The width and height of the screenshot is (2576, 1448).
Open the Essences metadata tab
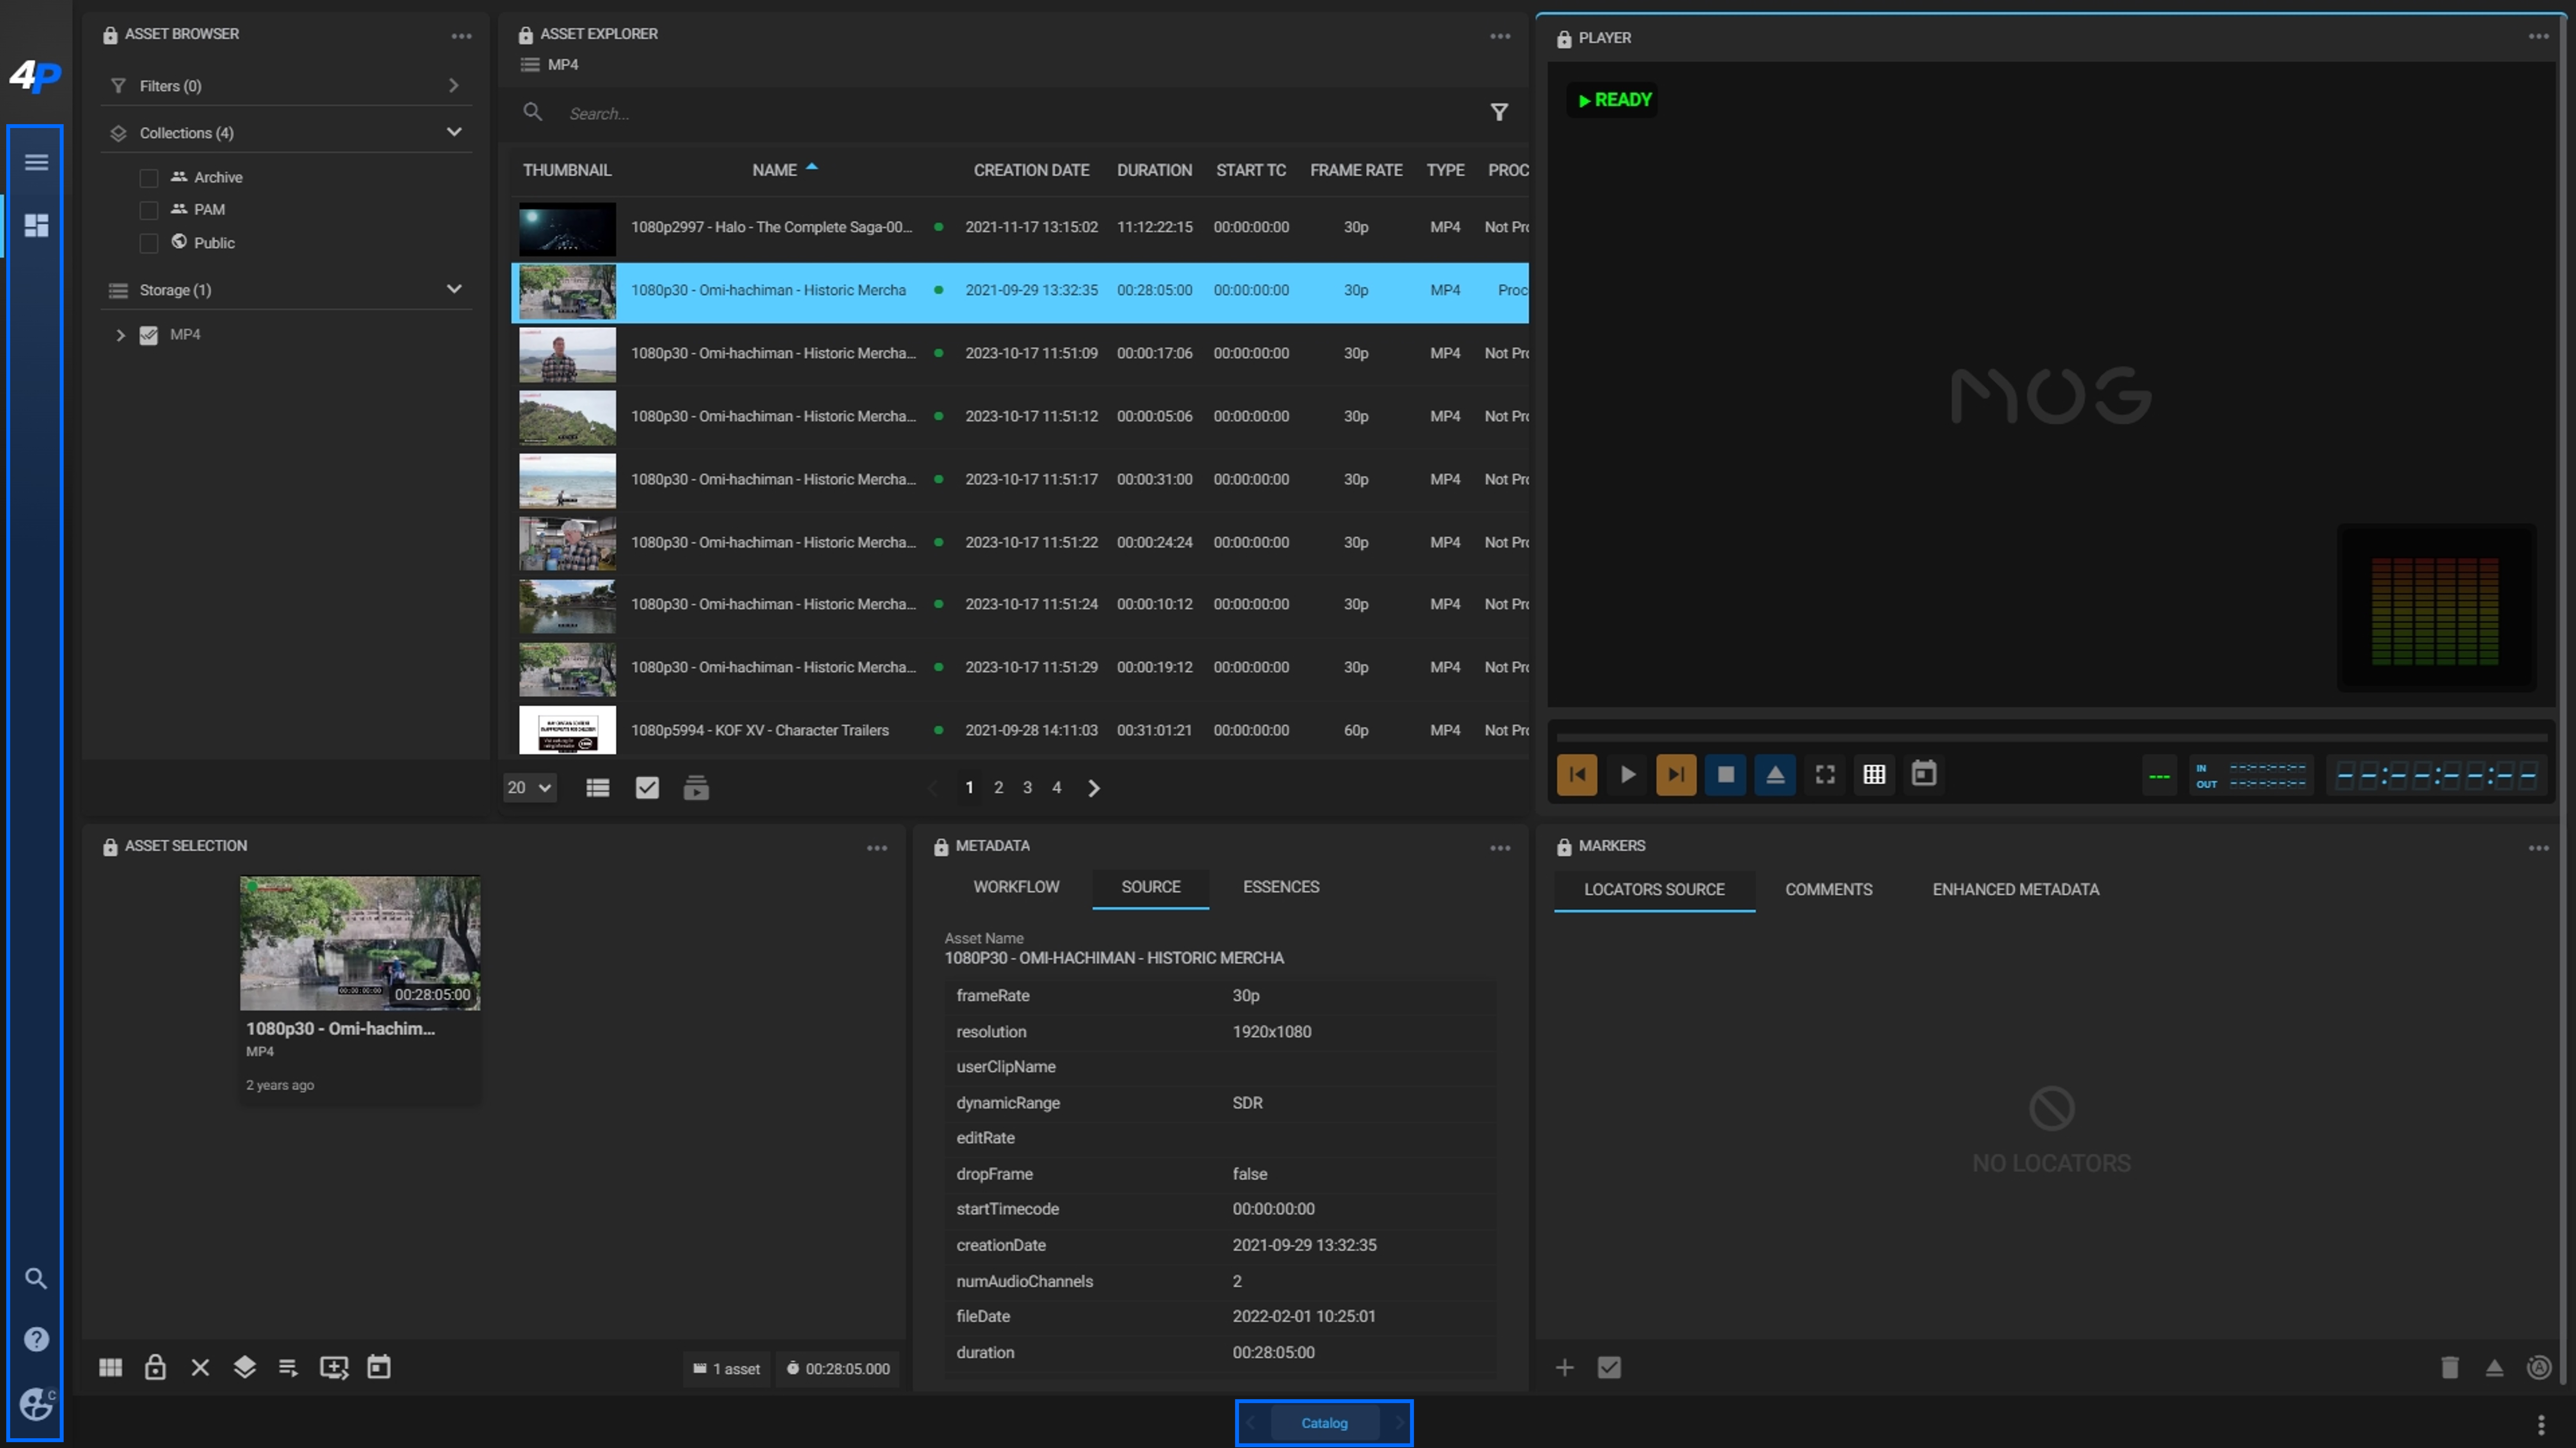tap(1281, 887)
